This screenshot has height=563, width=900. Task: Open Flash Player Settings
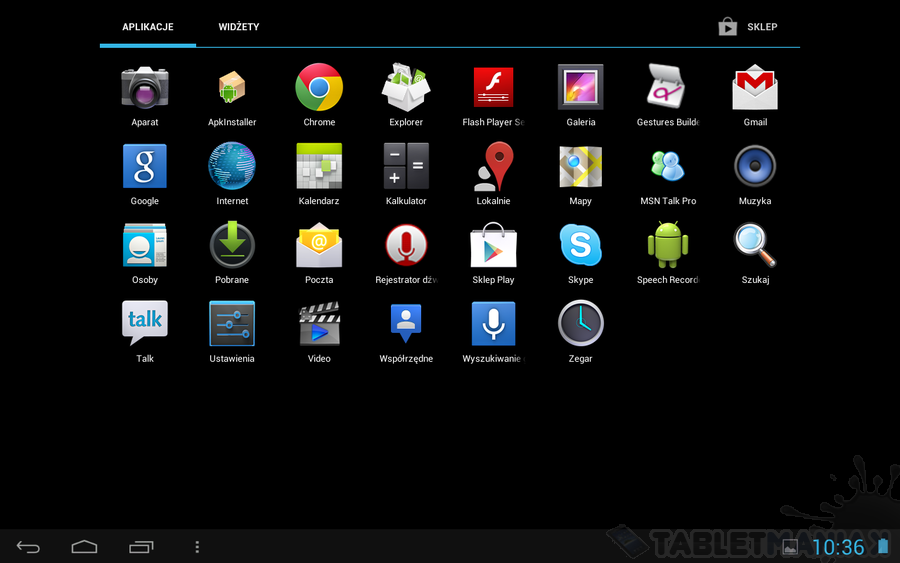pyautogui.click(x=493, y=87)
